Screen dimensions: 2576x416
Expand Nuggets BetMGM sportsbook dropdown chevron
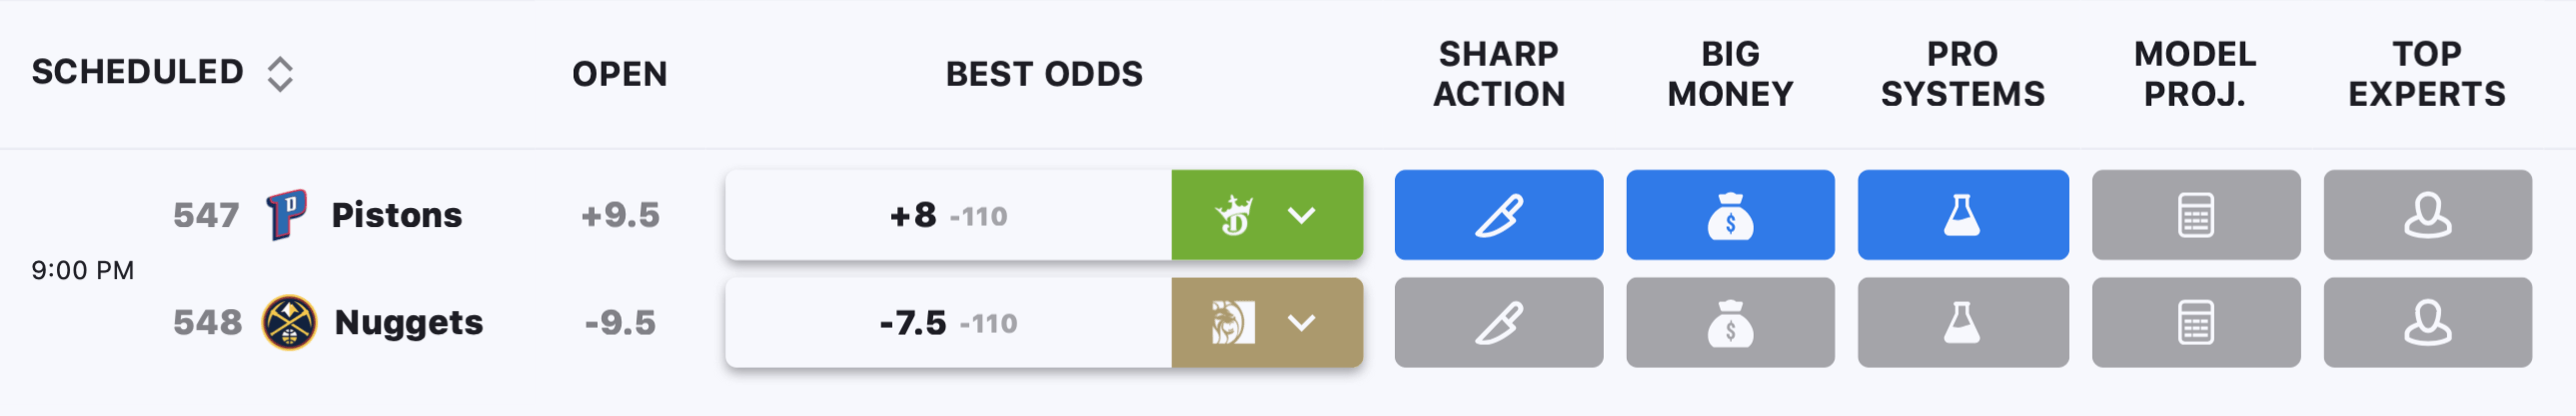[1301, 323]
